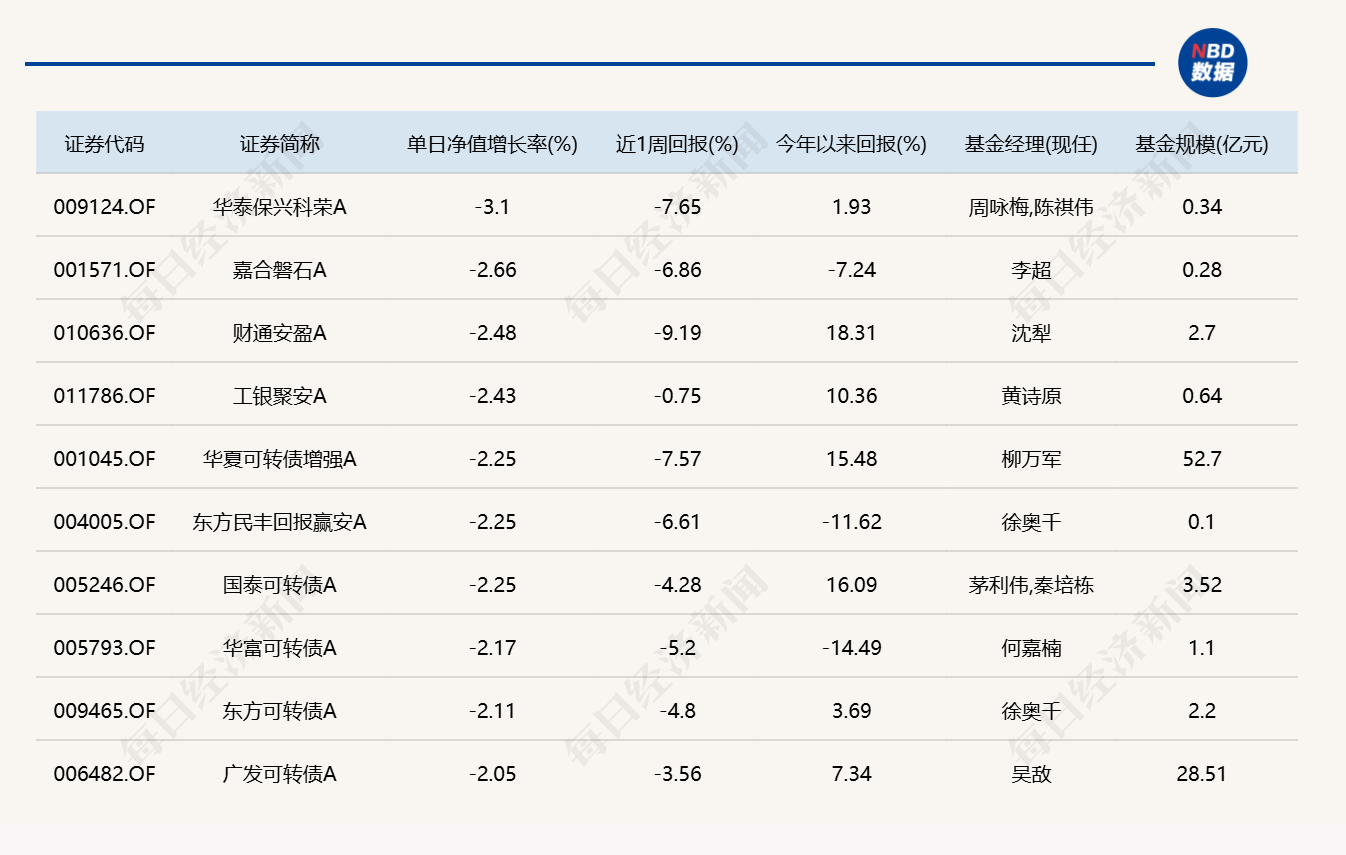Select fund manager 黄诗原
Image resolution: width=1346 pixels, height=855 pixels.
pyautogui.click(x=1031, y=396)
